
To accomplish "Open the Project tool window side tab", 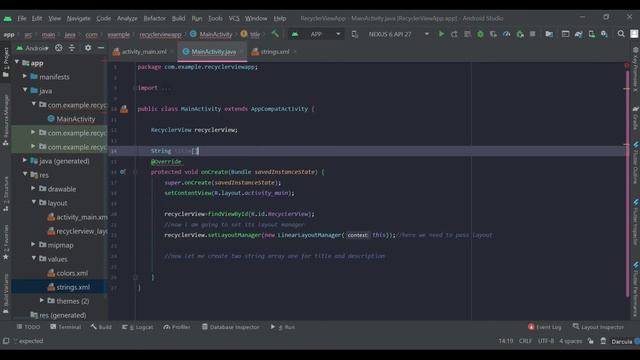I will (x=6, y=62).
